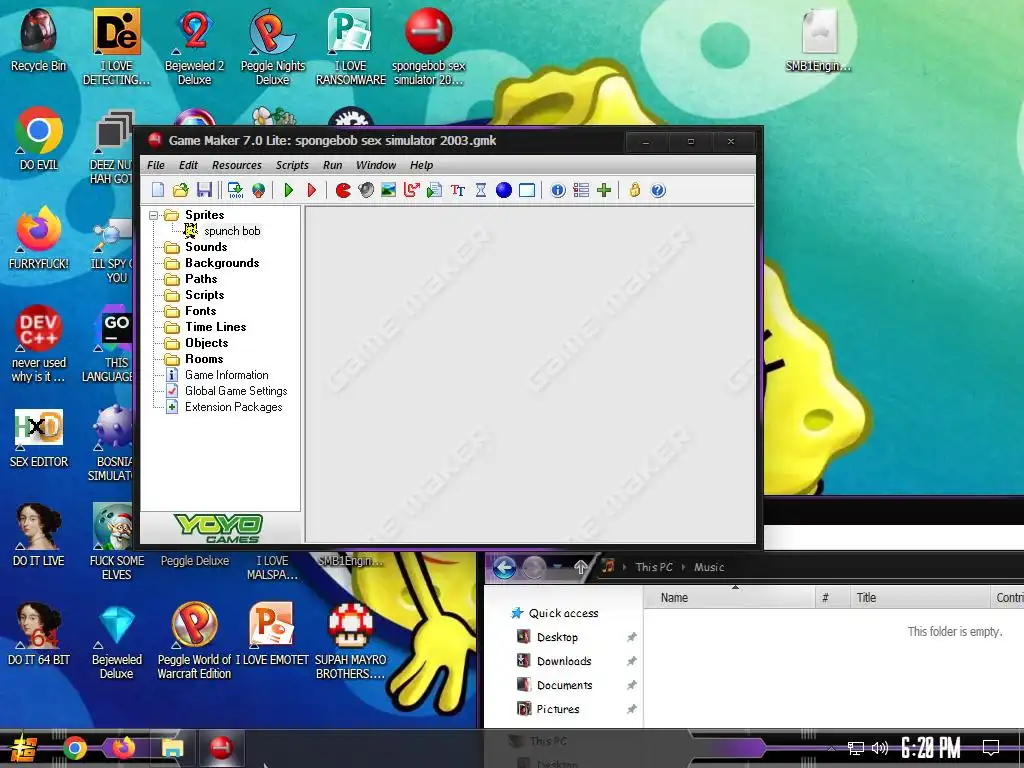Image resolution: width=1024 pixels, height=768 pixels.
Task: Select the Time Lines folder
Action: pyautogui.click(x=216, y=327)
